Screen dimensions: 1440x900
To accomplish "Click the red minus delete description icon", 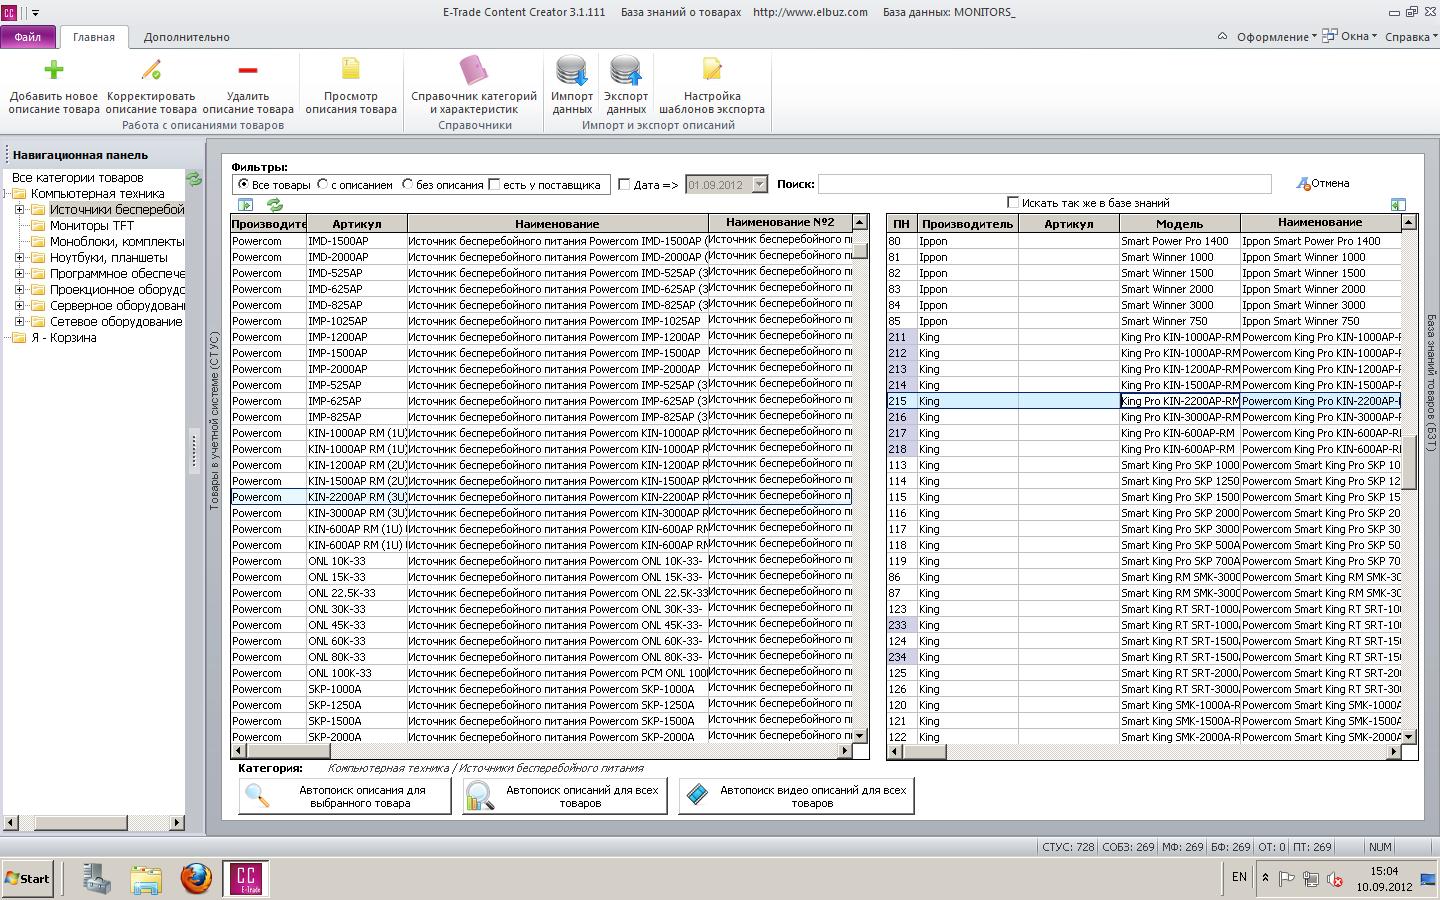I will click(x=248, y=69).
